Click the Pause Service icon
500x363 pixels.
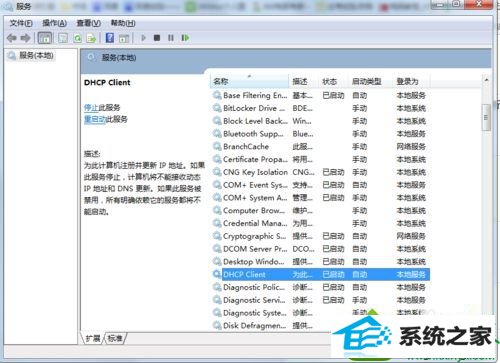[x=171, y=38]
